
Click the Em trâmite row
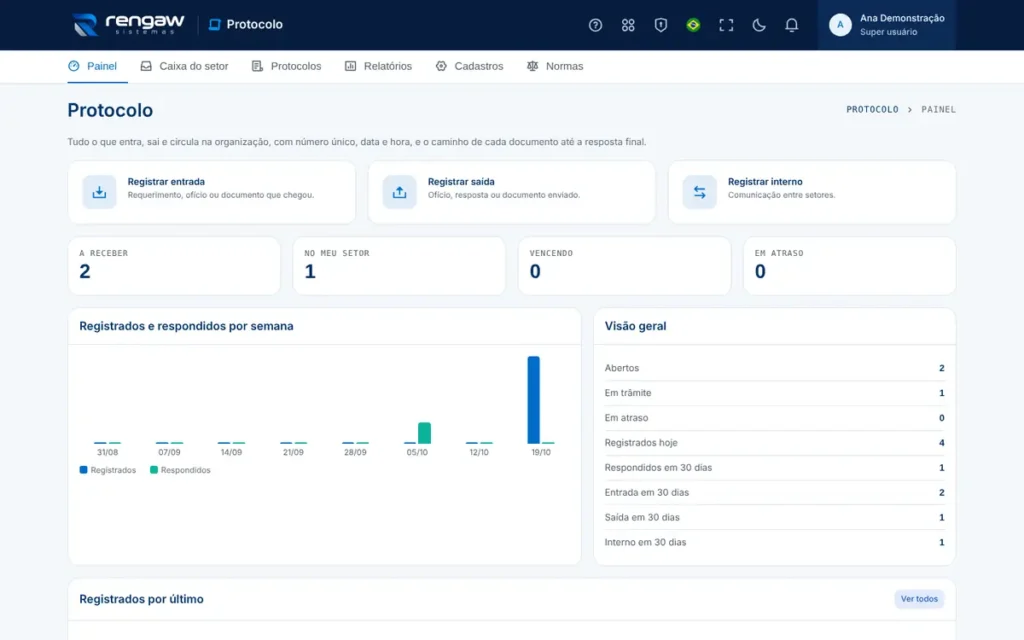775,393
